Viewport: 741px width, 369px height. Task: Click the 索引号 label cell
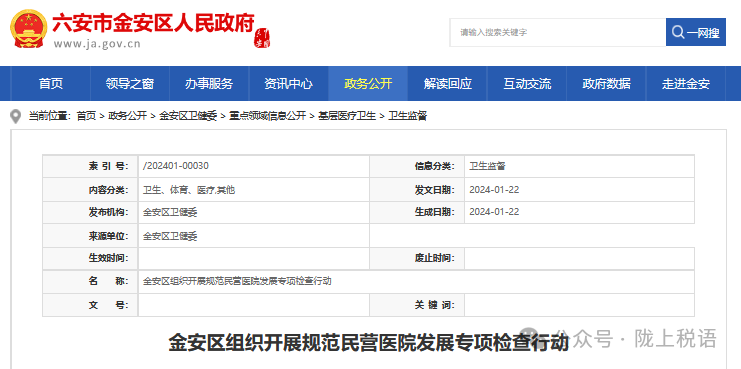pyautogui.click(x=90, y=166)
